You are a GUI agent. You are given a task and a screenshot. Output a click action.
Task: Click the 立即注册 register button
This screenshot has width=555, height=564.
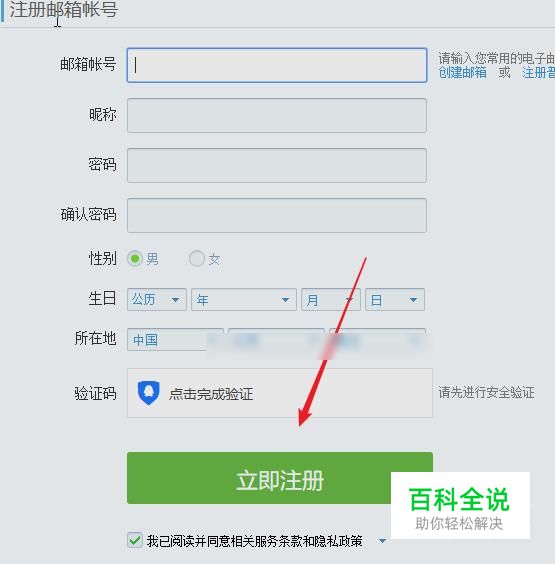pos(279,478)
